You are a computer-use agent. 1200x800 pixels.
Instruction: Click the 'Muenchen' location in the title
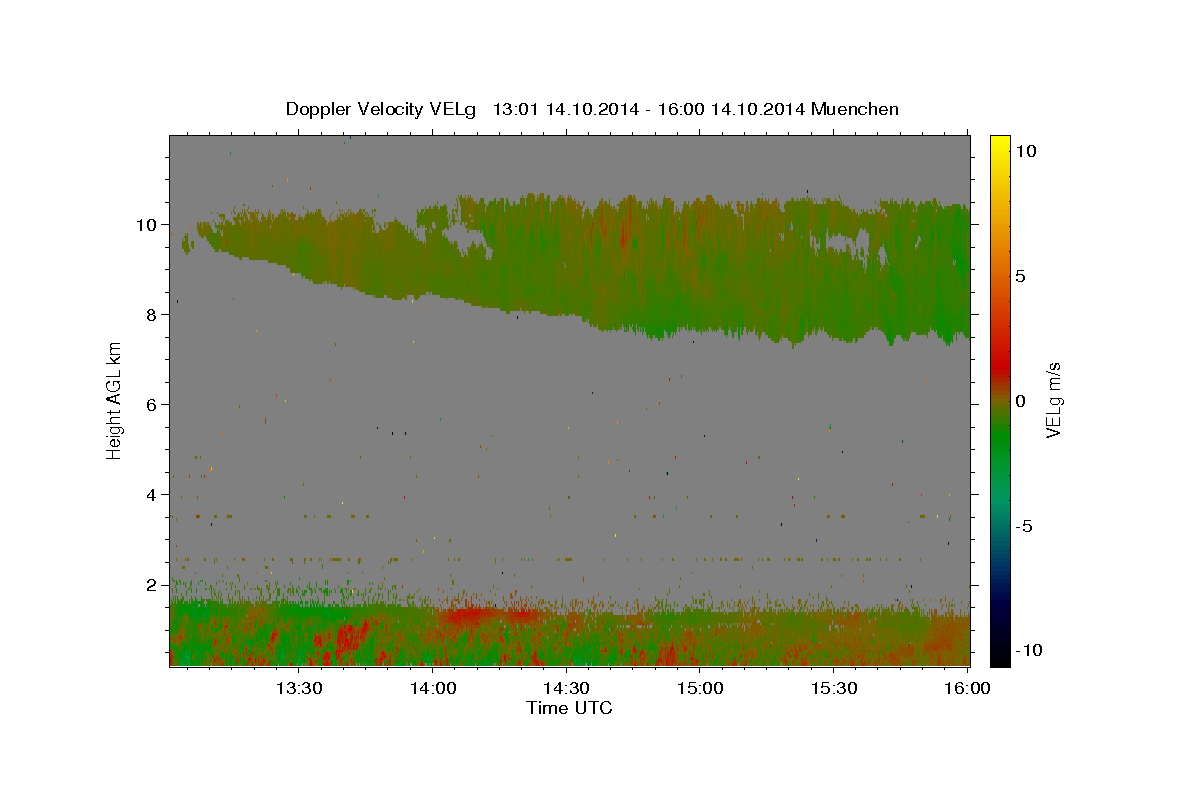click(x=855, y=109)
